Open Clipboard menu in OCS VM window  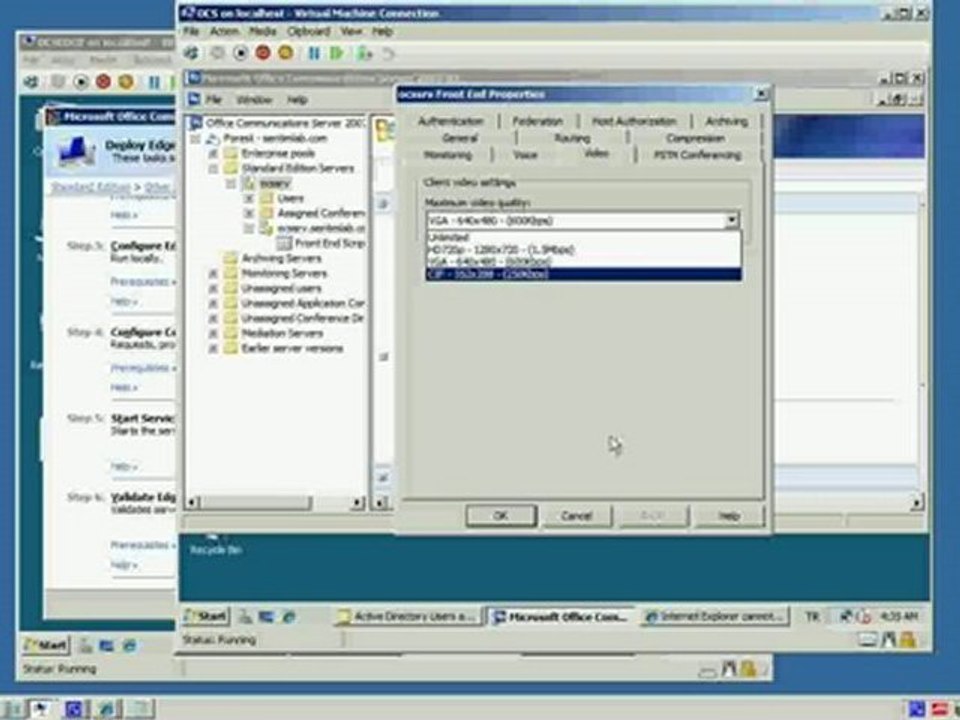[x=309, y=31]
